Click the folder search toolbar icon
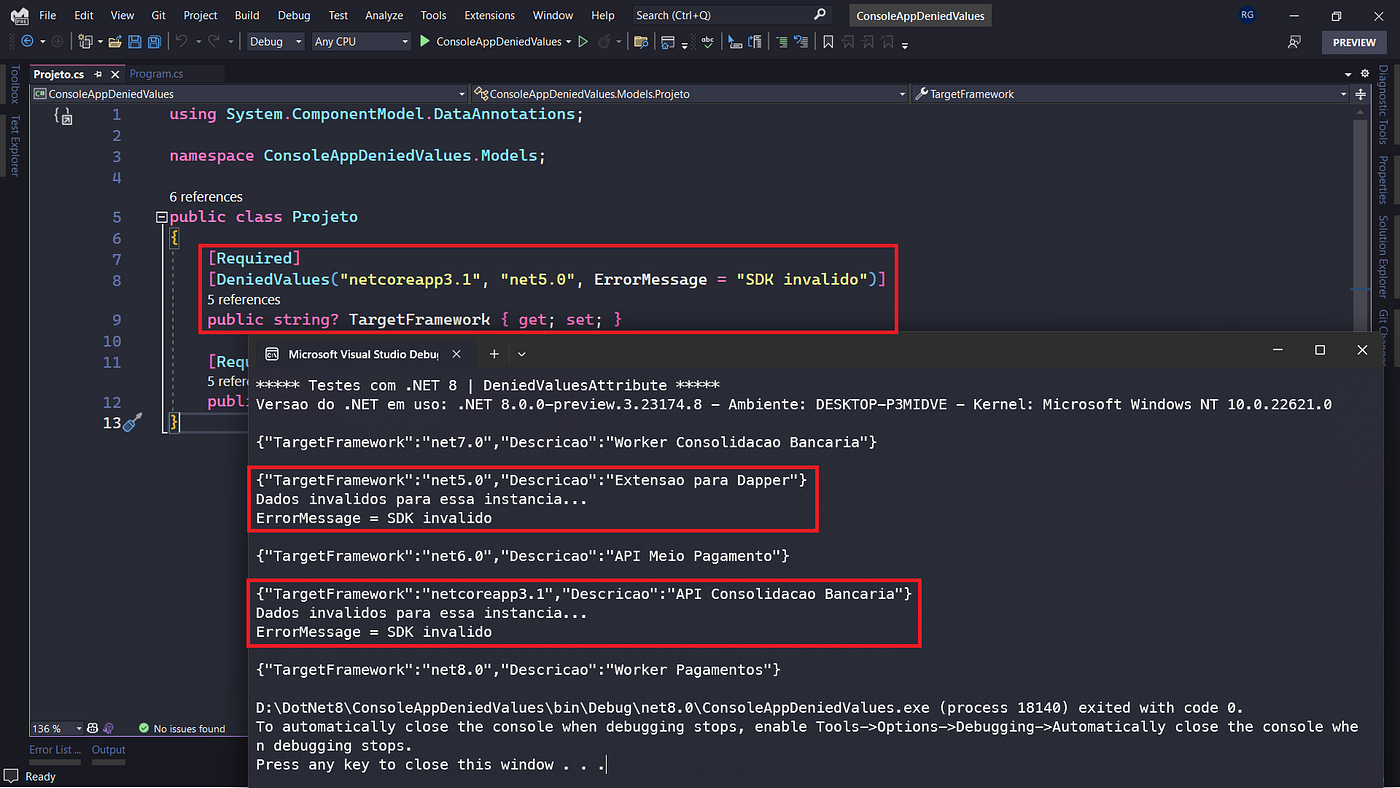Screen dimensions: 1400x788 (x=641, y=42)
